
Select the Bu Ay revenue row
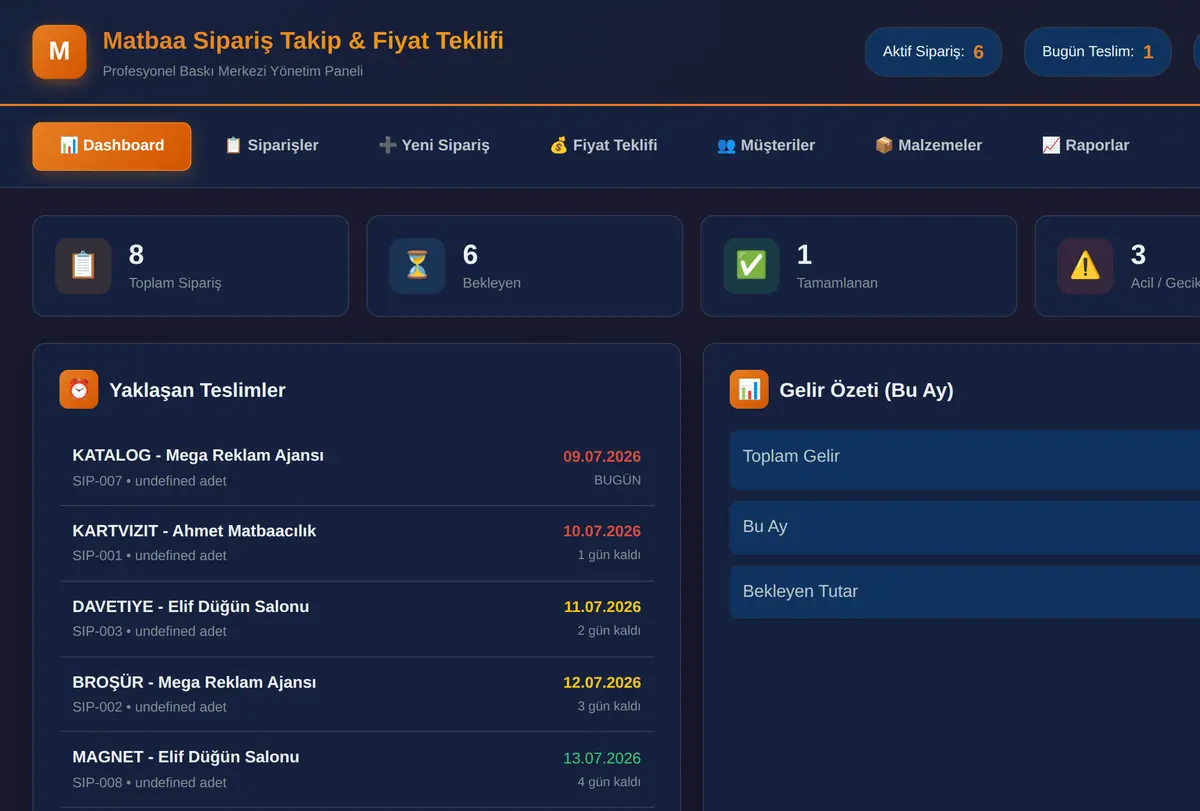point(965,528)
